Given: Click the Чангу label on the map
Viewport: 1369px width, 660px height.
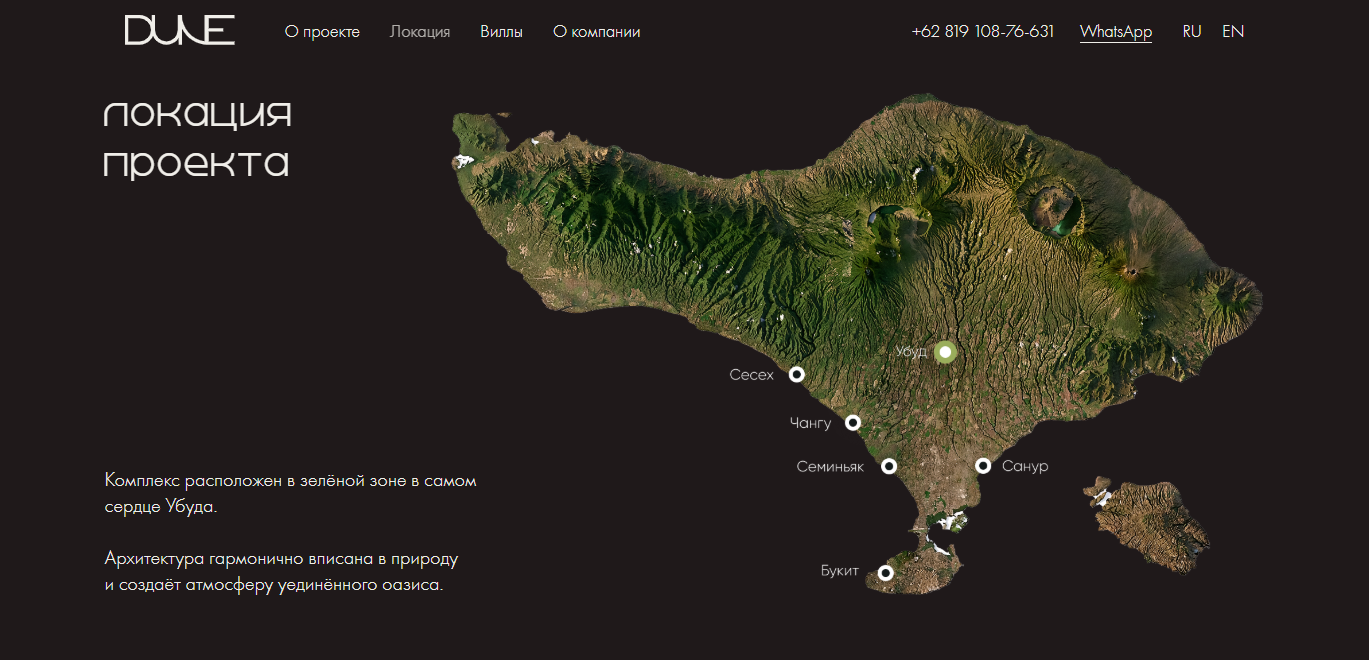Looking at the screenshot, I should [x=811, y=424].
